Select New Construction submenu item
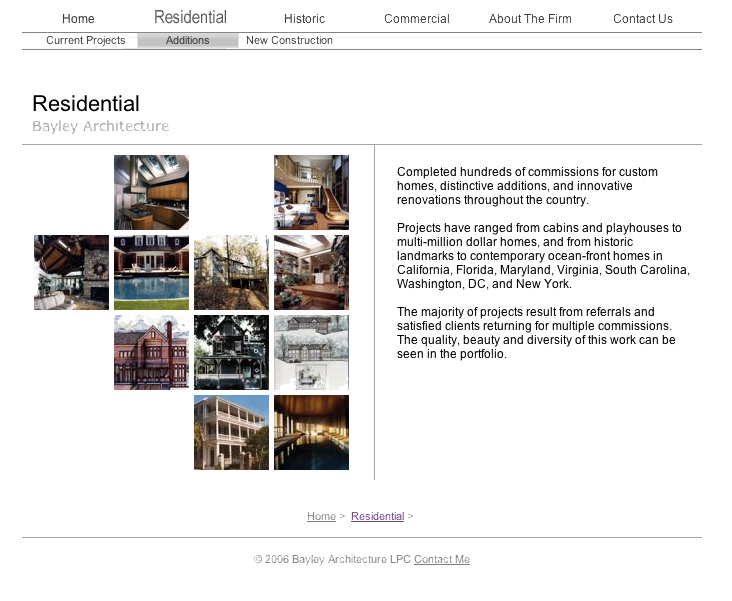732x601 pixels. pyautogui.click(x=289, y=41)
